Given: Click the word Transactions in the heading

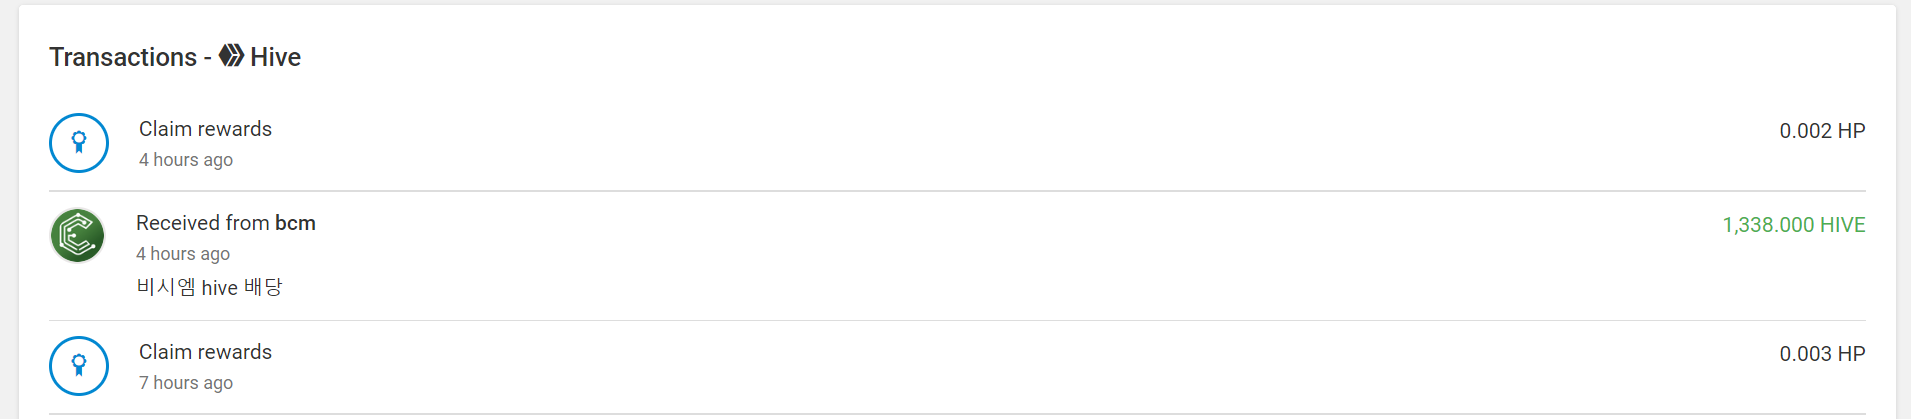Looking at the screenshot, I should click(123, 57).
